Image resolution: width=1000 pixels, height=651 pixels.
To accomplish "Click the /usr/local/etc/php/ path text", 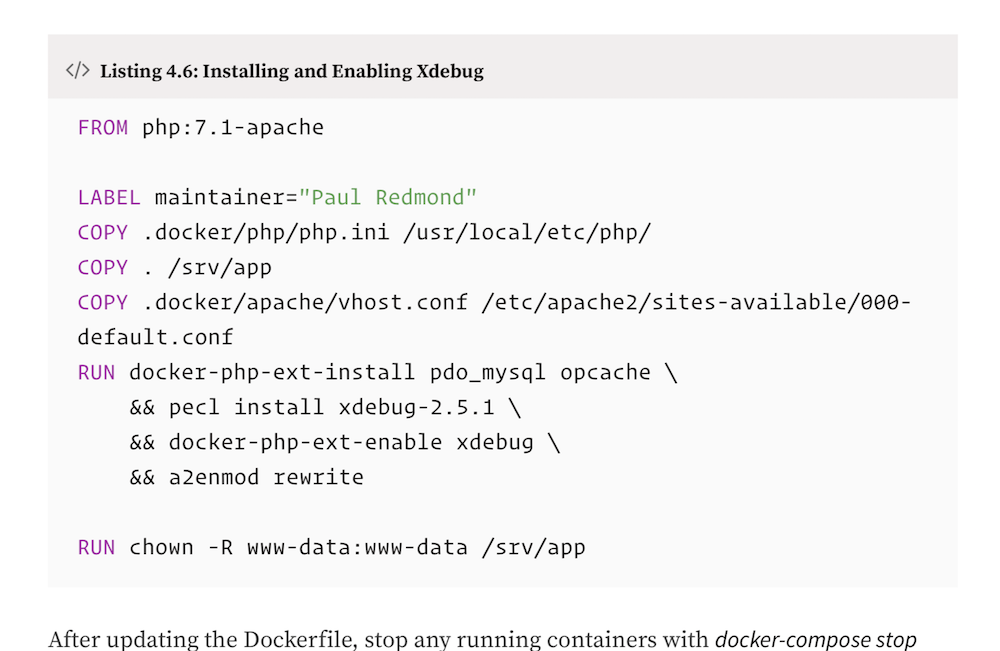I will coord(527,232).
